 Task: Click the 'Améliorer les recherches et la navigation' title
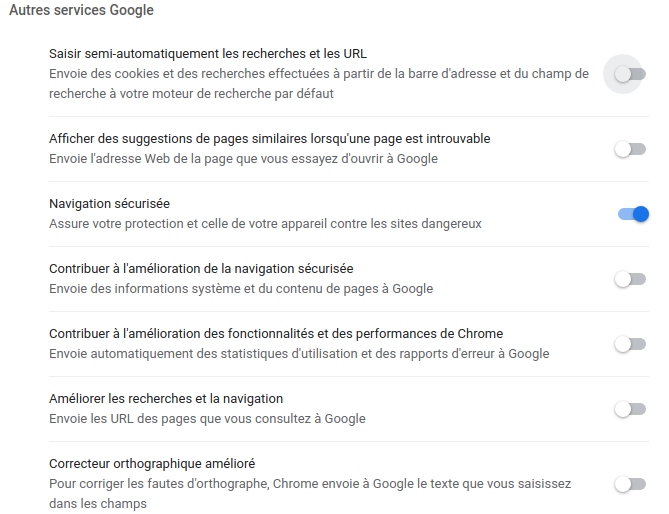(166, 398)
